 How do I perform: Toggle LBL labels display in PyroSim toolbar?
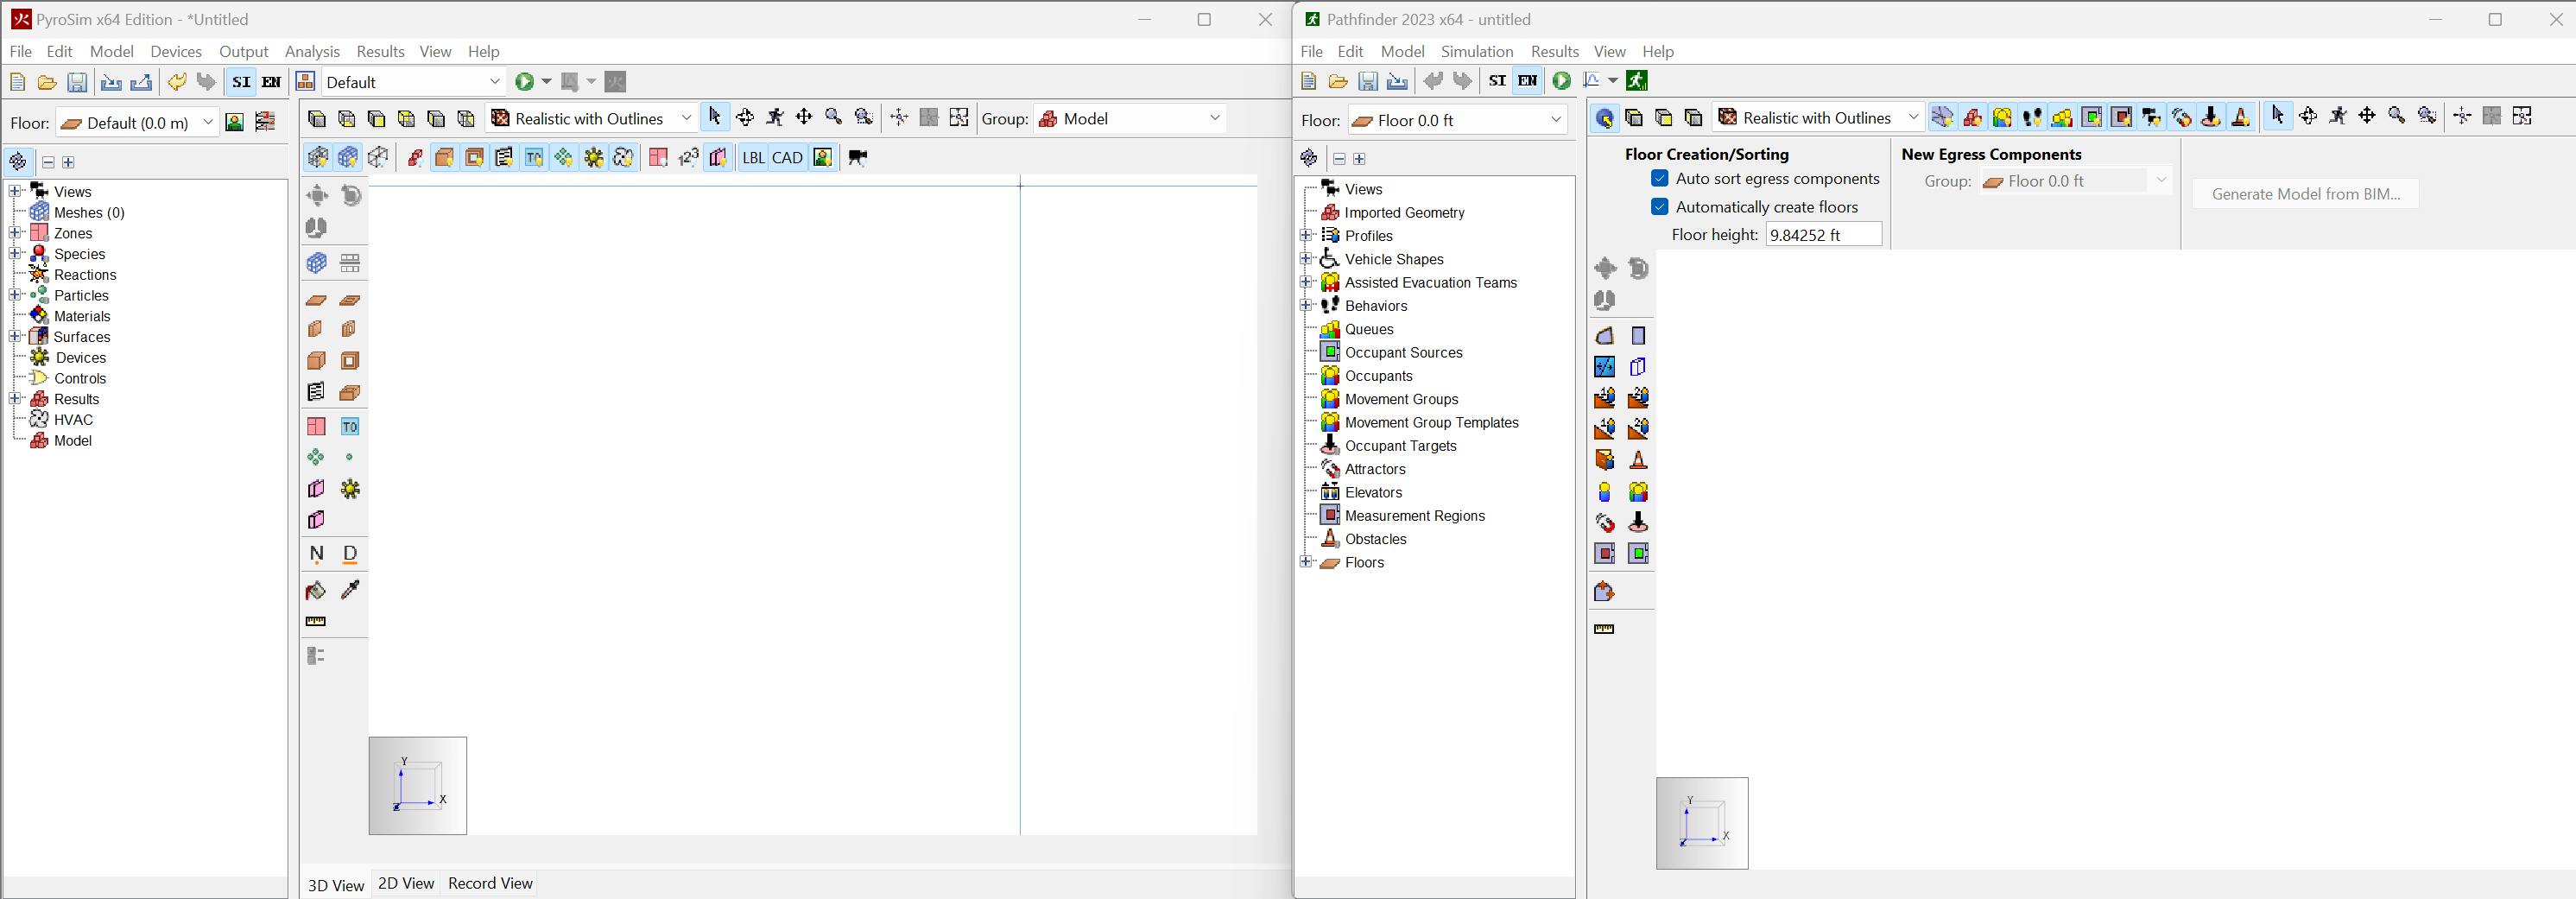click(753, 158)
